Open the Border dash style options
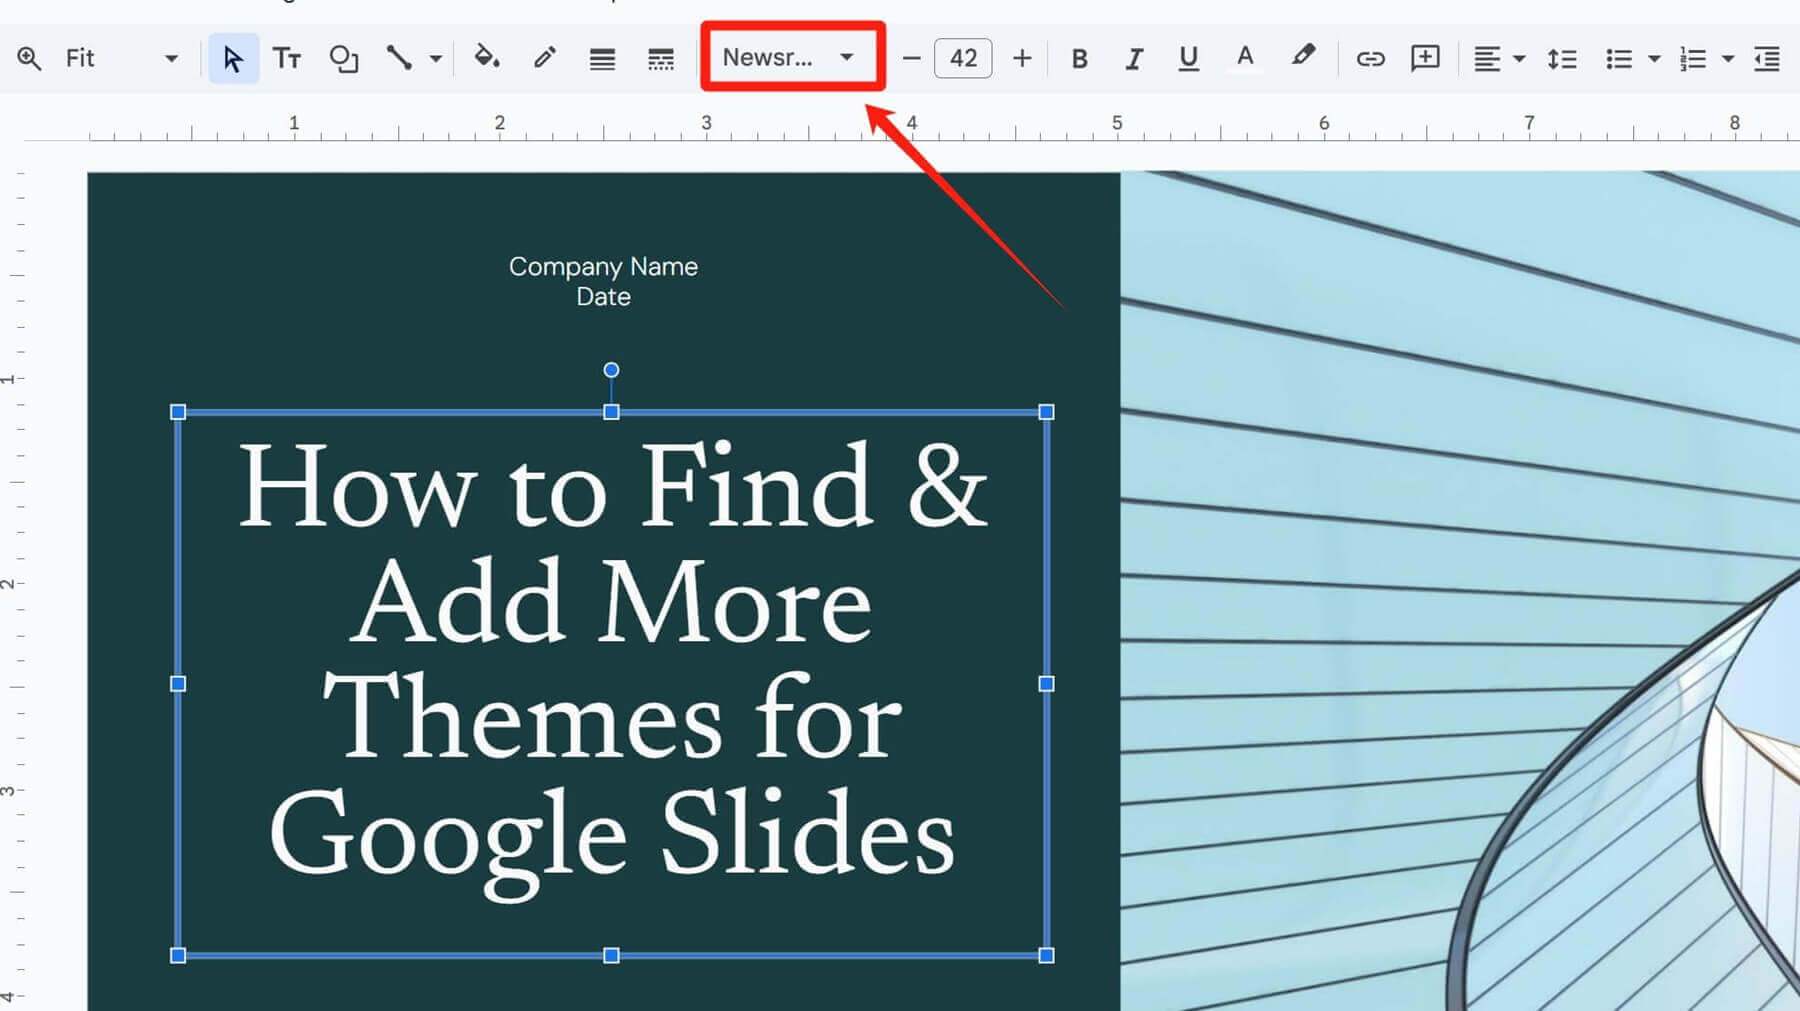Screen dimensions: 1800x1011 pyautogui.click(x=661, y=59)
